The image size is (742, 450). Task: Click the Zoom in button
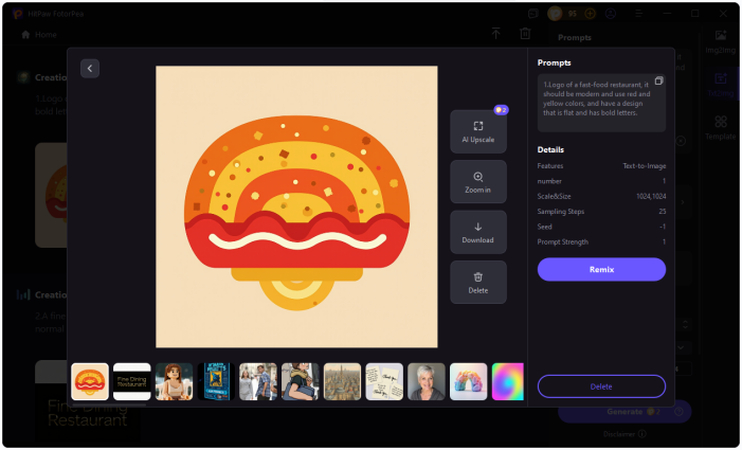click(478, 182)
